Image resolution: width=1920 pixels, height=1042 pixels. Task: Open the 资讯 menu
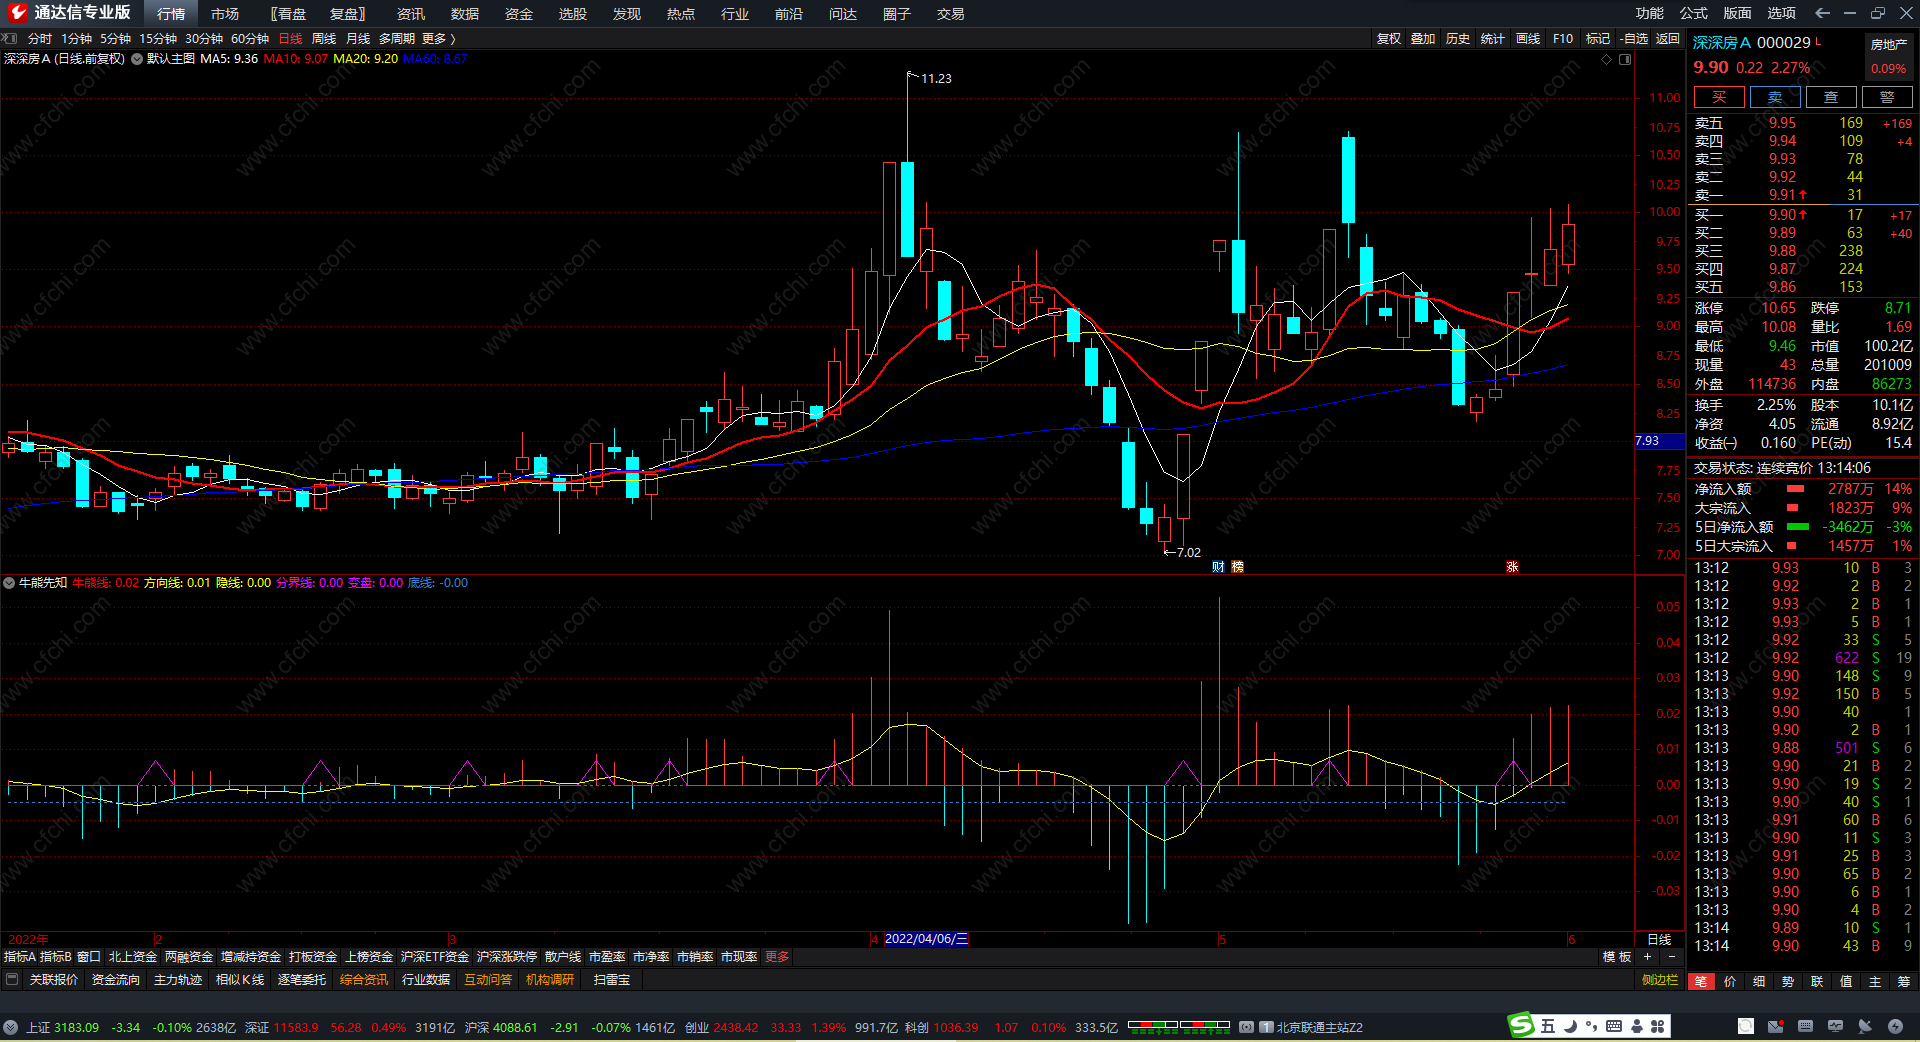coord(411,14)
